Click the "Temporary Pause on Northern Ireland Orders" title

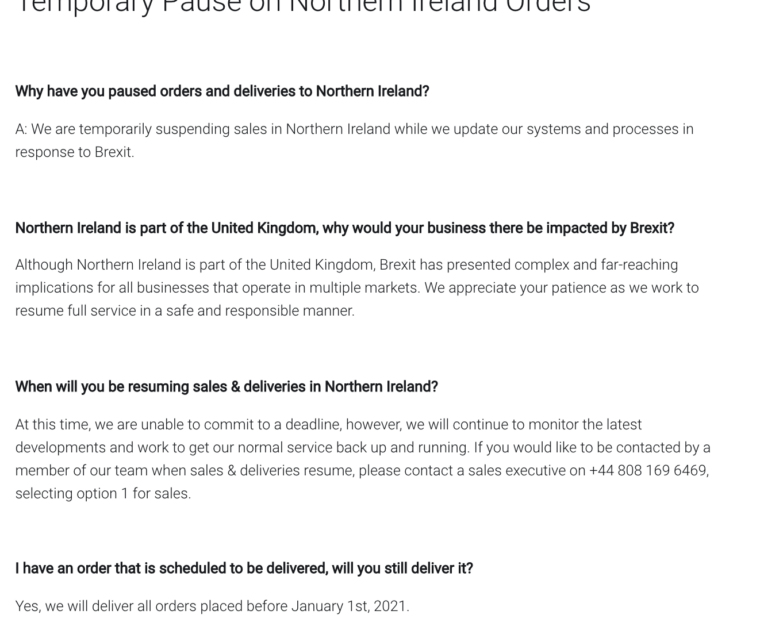point(305,6)
